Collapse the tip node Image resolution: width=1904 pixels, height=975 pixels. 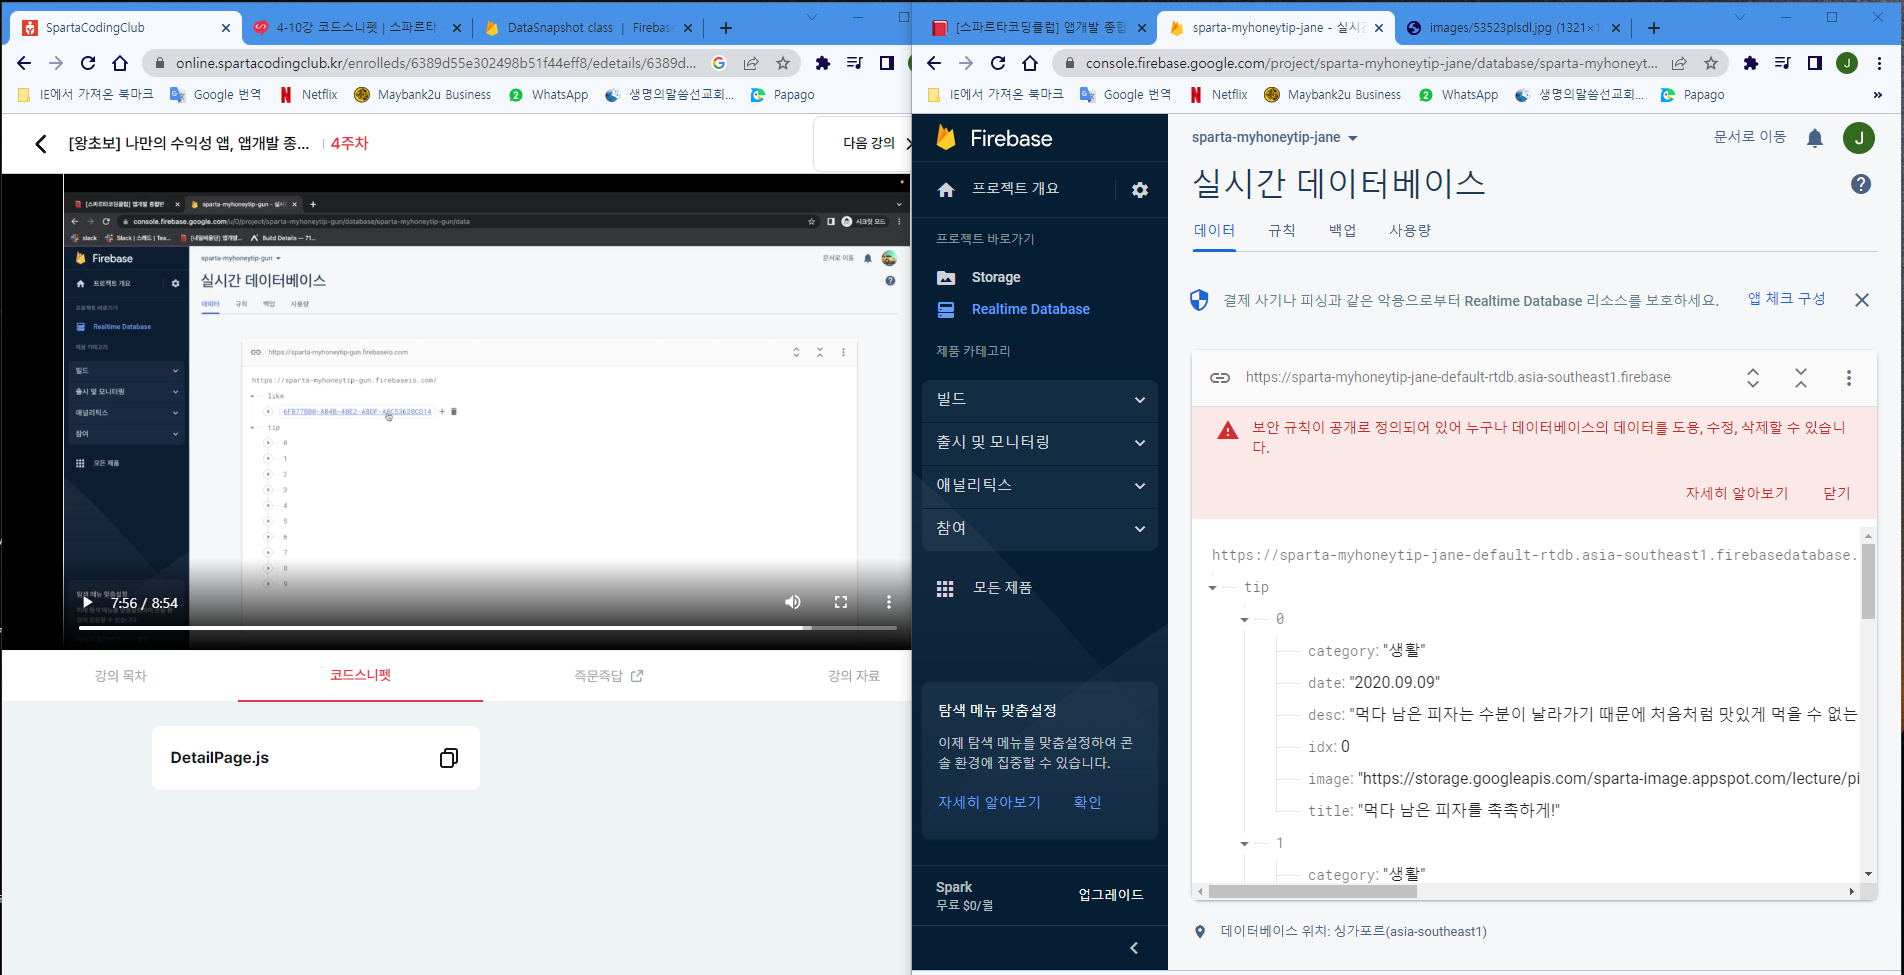[x=1212, y=588]
